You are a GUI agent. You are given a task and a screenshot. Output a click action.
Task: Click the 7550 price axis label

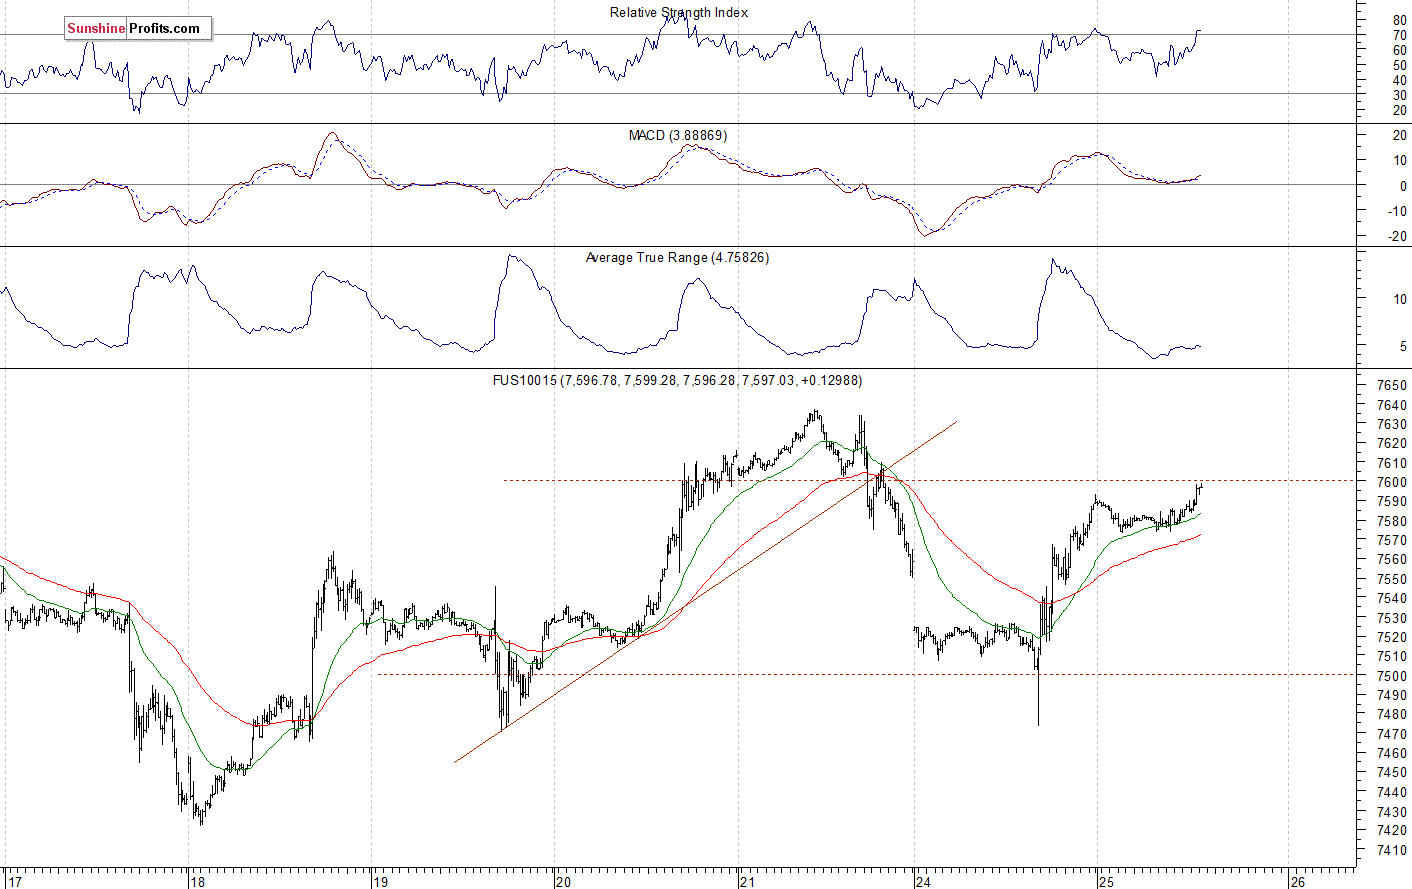pos(1392,579)
